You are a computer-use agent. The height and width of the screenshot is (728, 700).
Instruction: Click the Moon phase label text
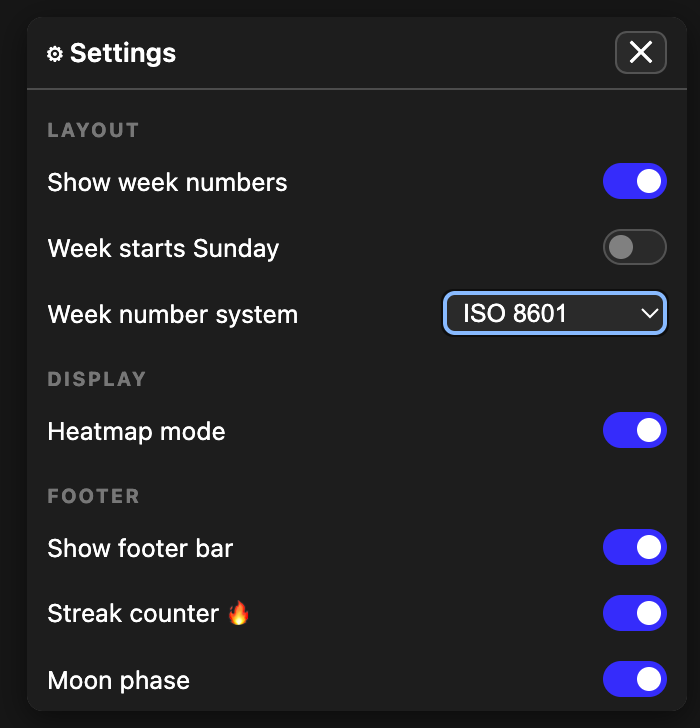pyautogui.click(x=118, y=681)
